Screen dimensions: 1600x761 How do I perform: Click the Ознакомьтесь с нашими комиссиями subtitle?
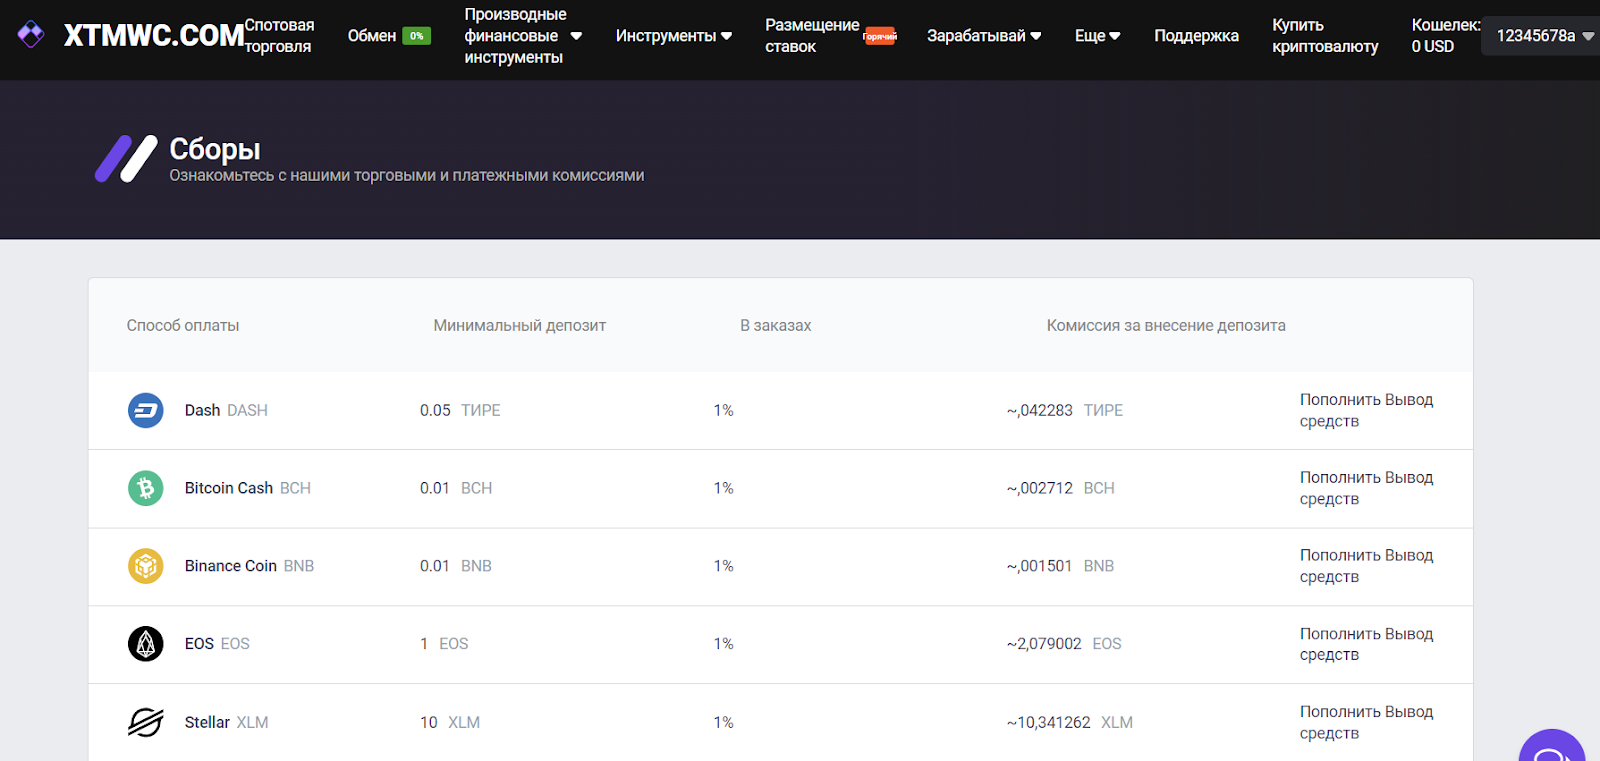tap(407, 176)
